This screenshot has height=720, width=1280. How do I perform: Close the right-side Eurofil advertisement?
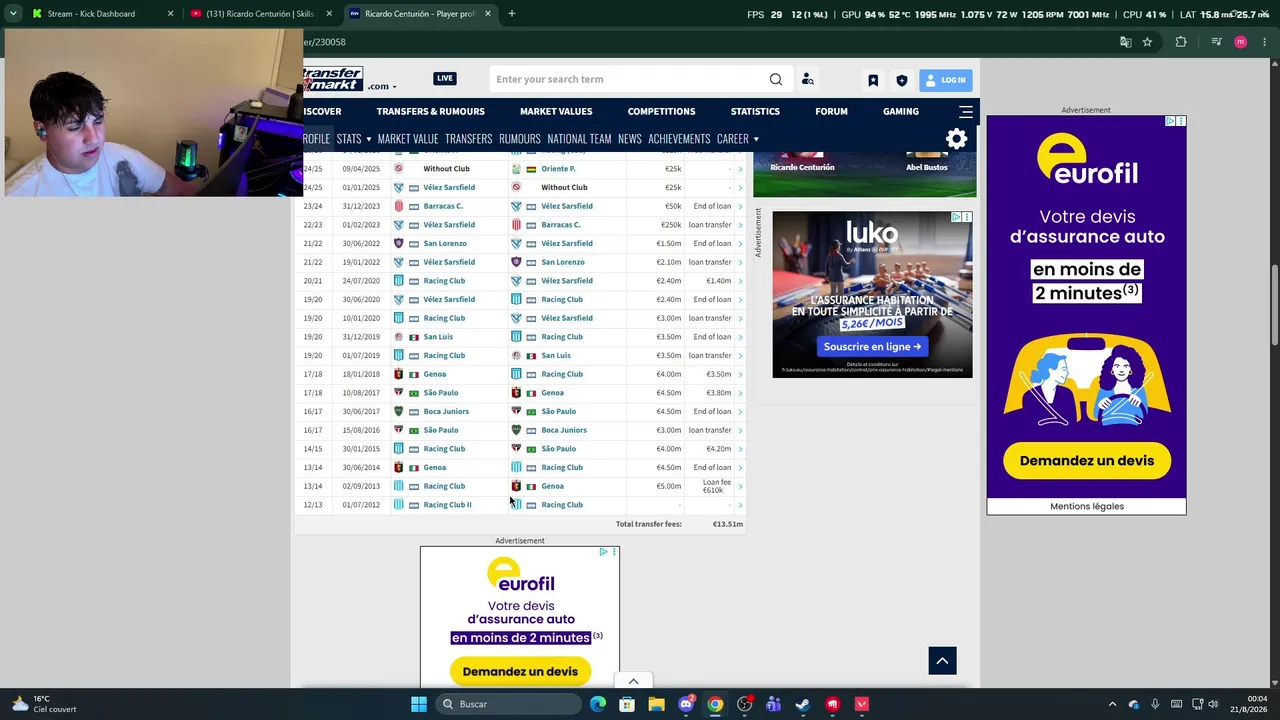(x=1181, y=121)
